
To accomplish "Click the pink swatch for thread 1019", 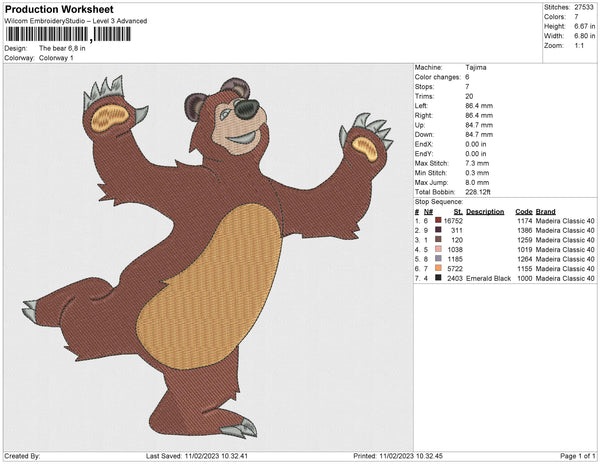I will [438, 249].
